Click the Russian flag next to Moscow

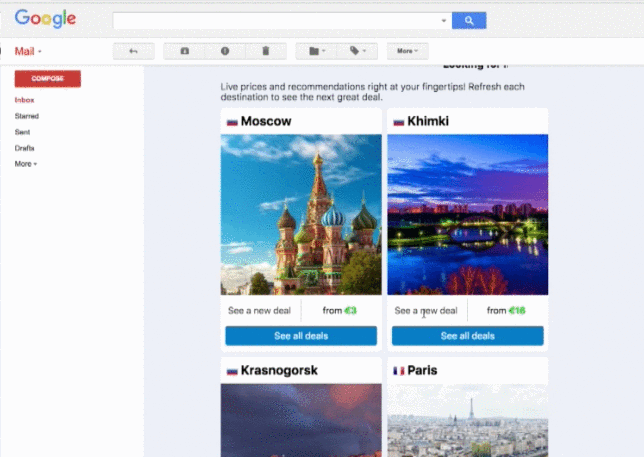pos(232,122)
